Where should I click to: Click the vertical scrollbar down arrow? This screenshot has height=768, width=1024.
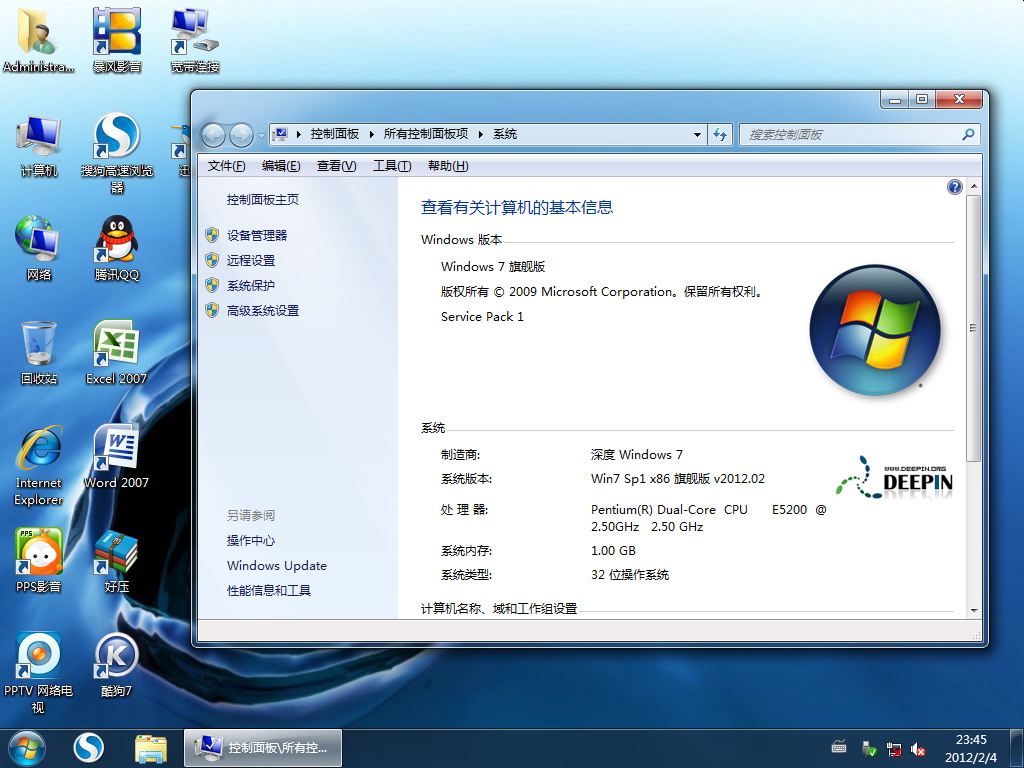(974, 610)
